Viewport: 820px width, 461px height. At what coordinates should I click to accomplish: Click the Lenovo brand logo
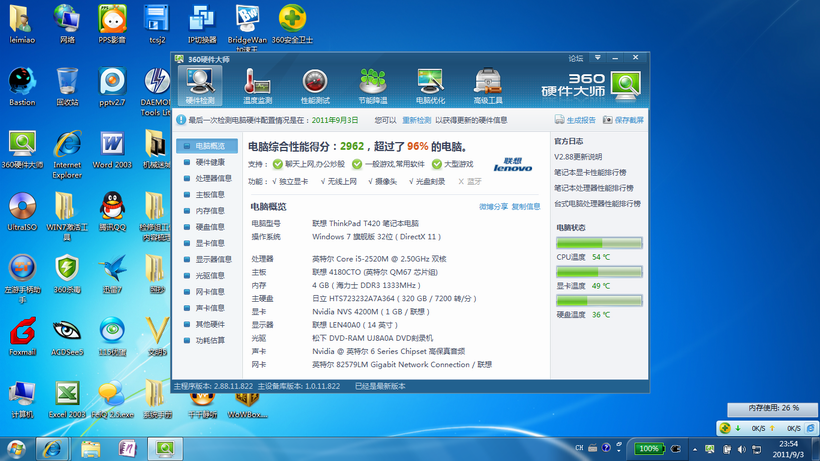click(512, 165)
